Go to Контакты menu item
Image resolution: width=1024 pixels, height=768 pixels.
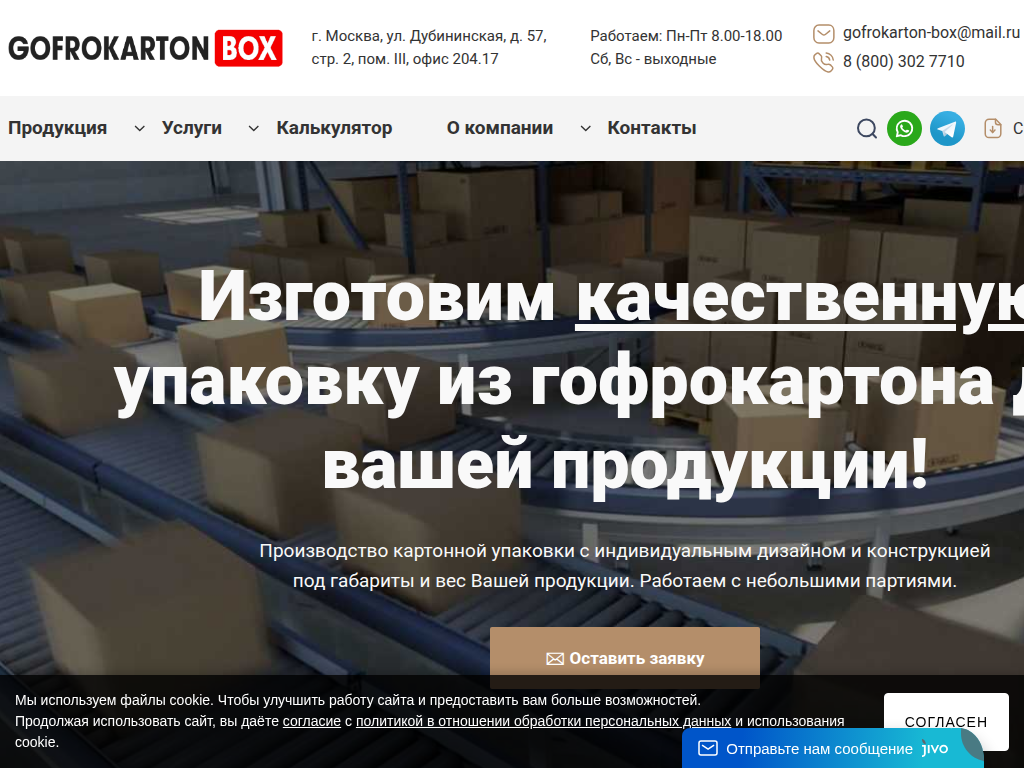tap(652, 128)
